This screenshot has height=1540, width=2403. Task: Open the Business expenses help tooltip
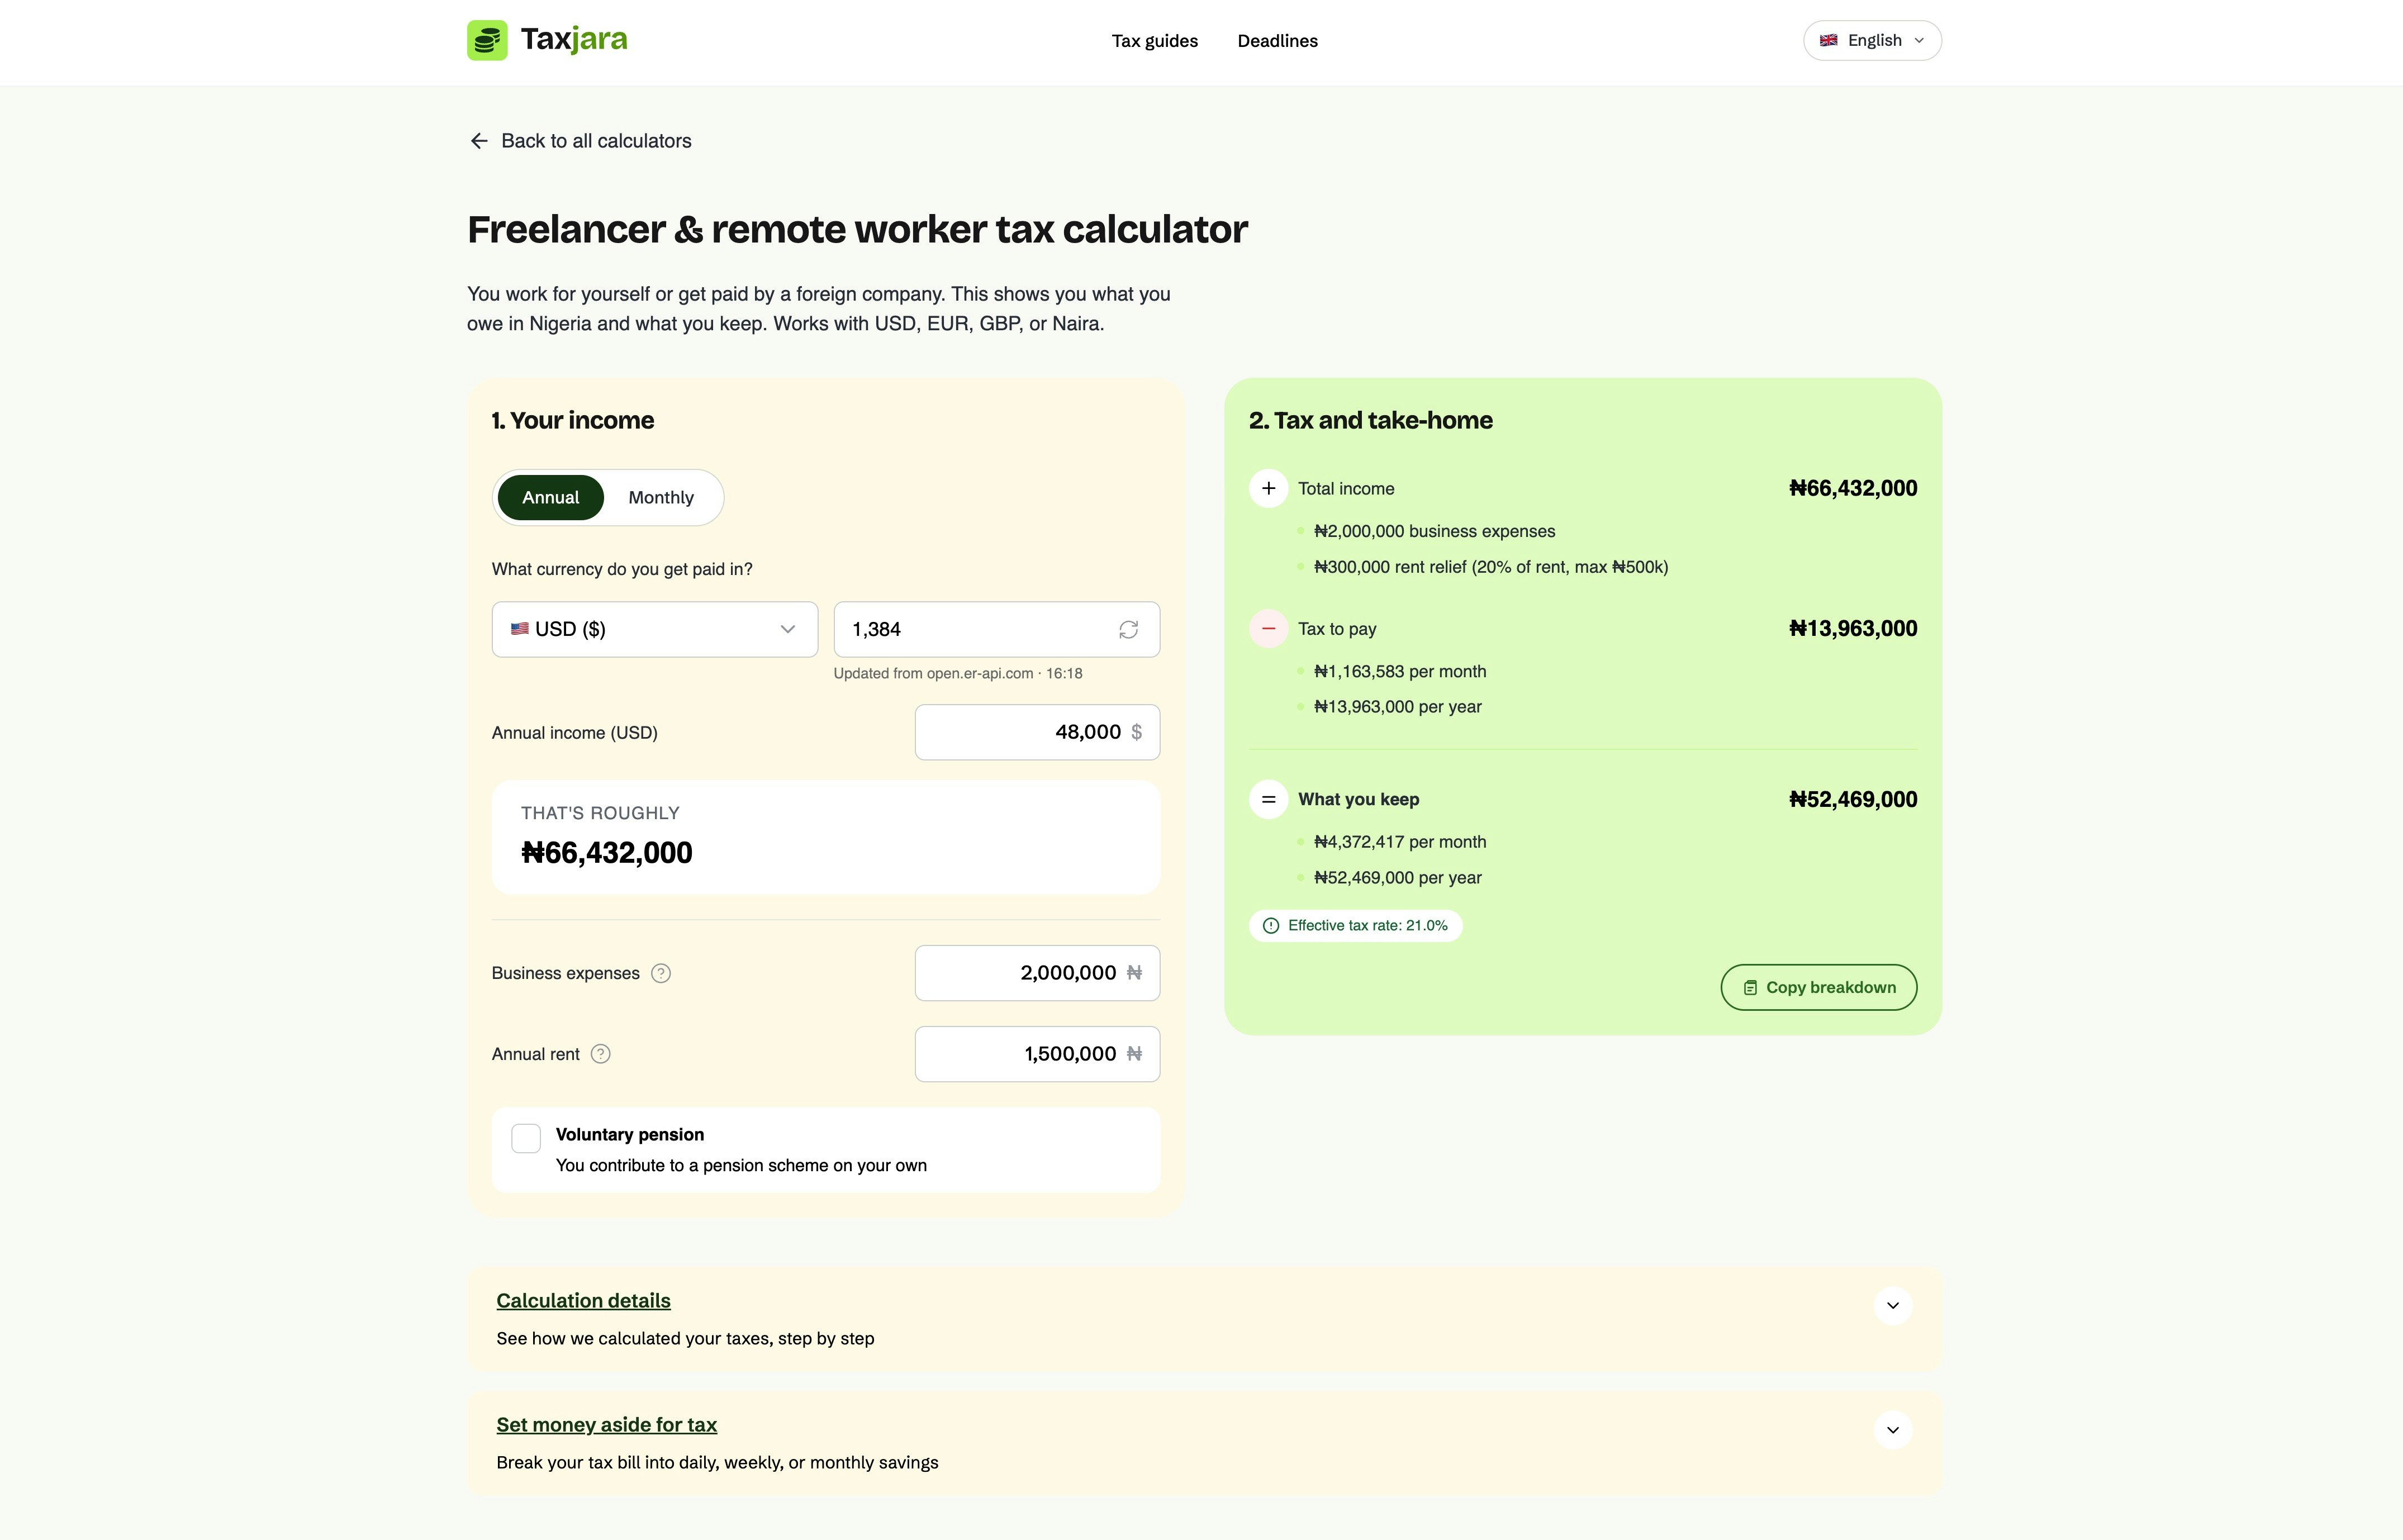(x=661, y=972)
